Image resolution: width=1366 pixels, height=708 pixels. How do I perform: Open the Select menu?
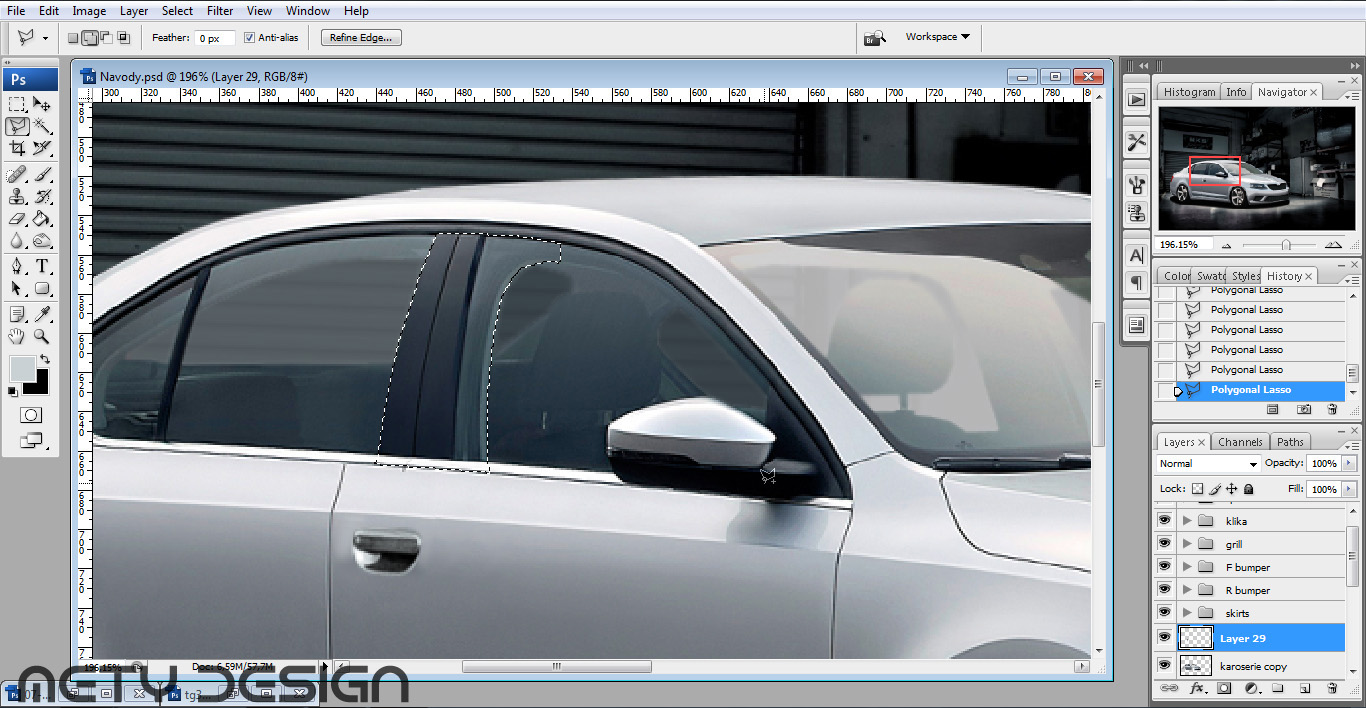click(x=177, y=11)
